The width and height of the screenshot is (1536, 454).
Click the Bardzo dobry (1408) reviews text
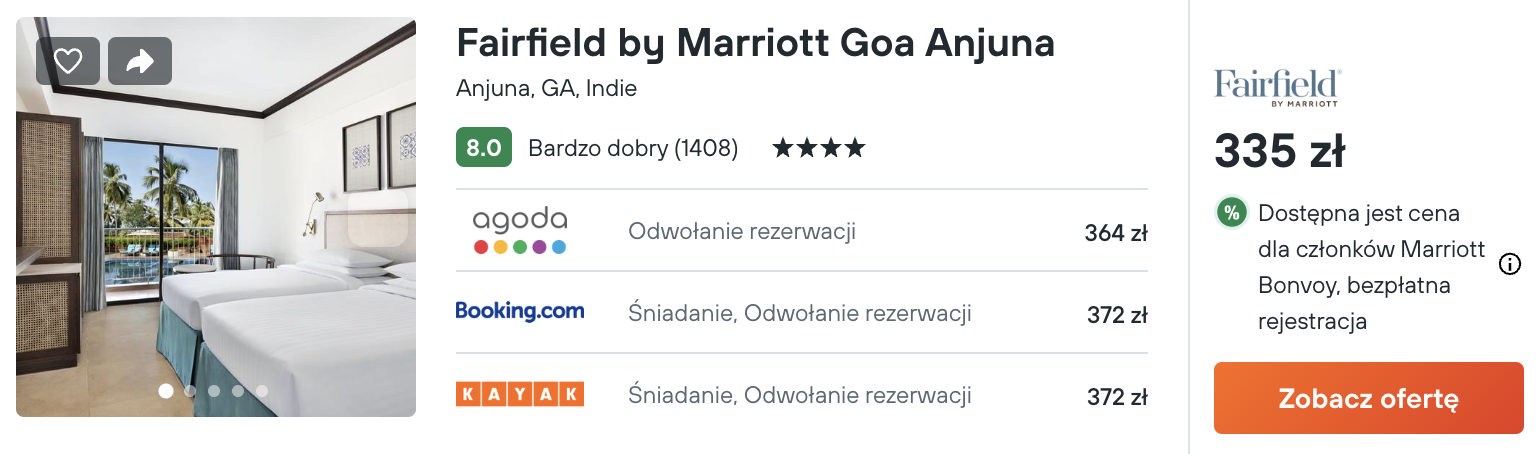633,149
